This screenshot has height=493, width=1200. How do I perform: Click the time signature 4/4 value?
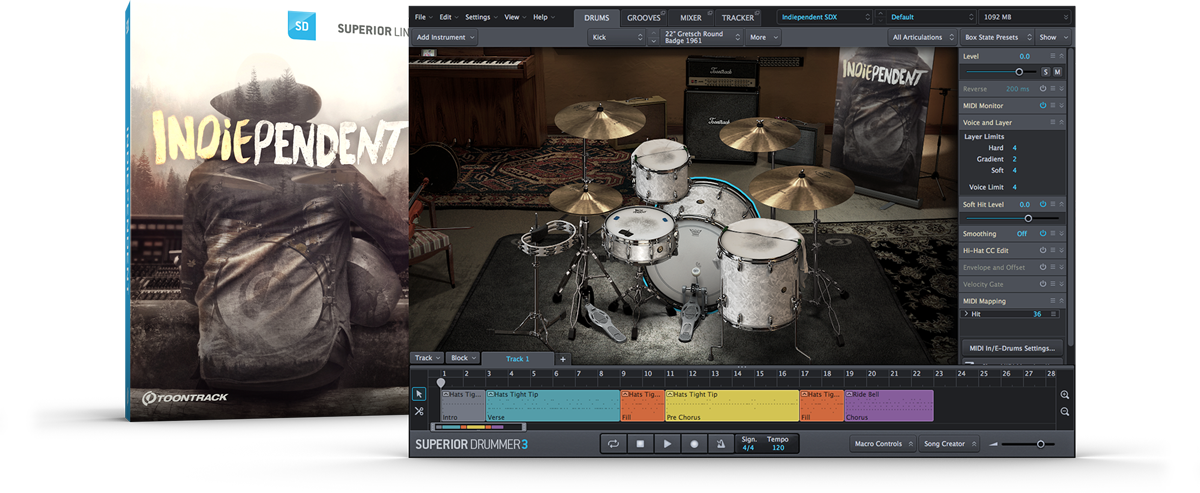click(748, 448)
